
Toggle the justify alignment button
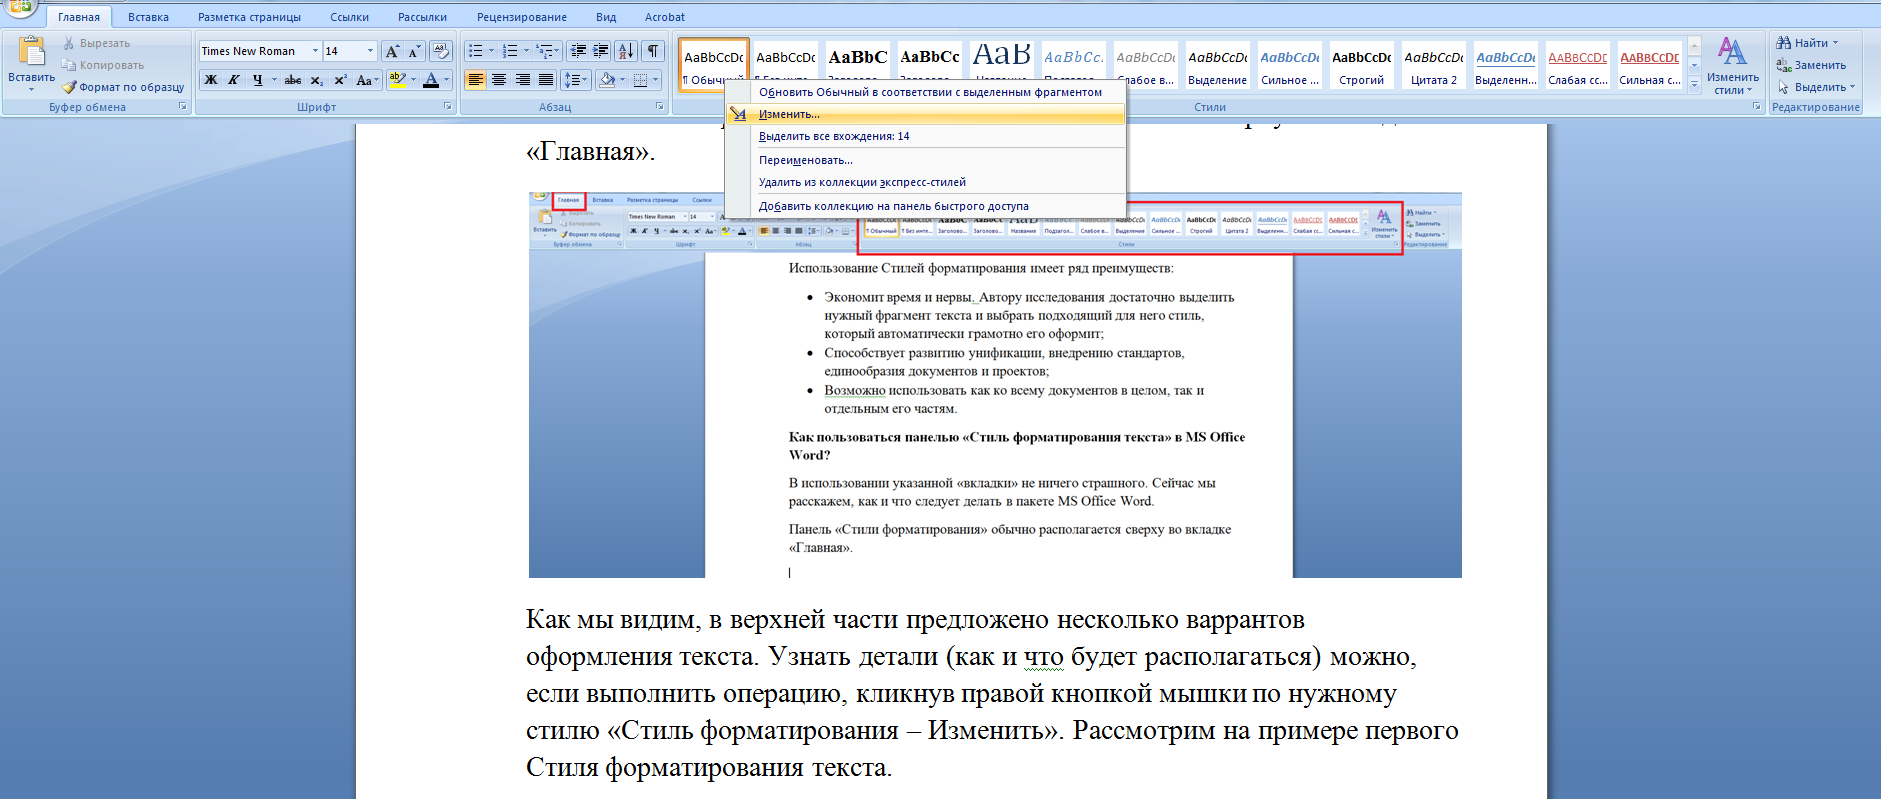pos(546,80)
